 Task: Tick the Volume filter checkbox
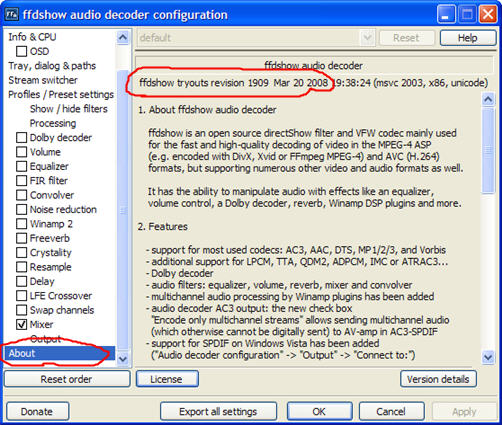22,152
